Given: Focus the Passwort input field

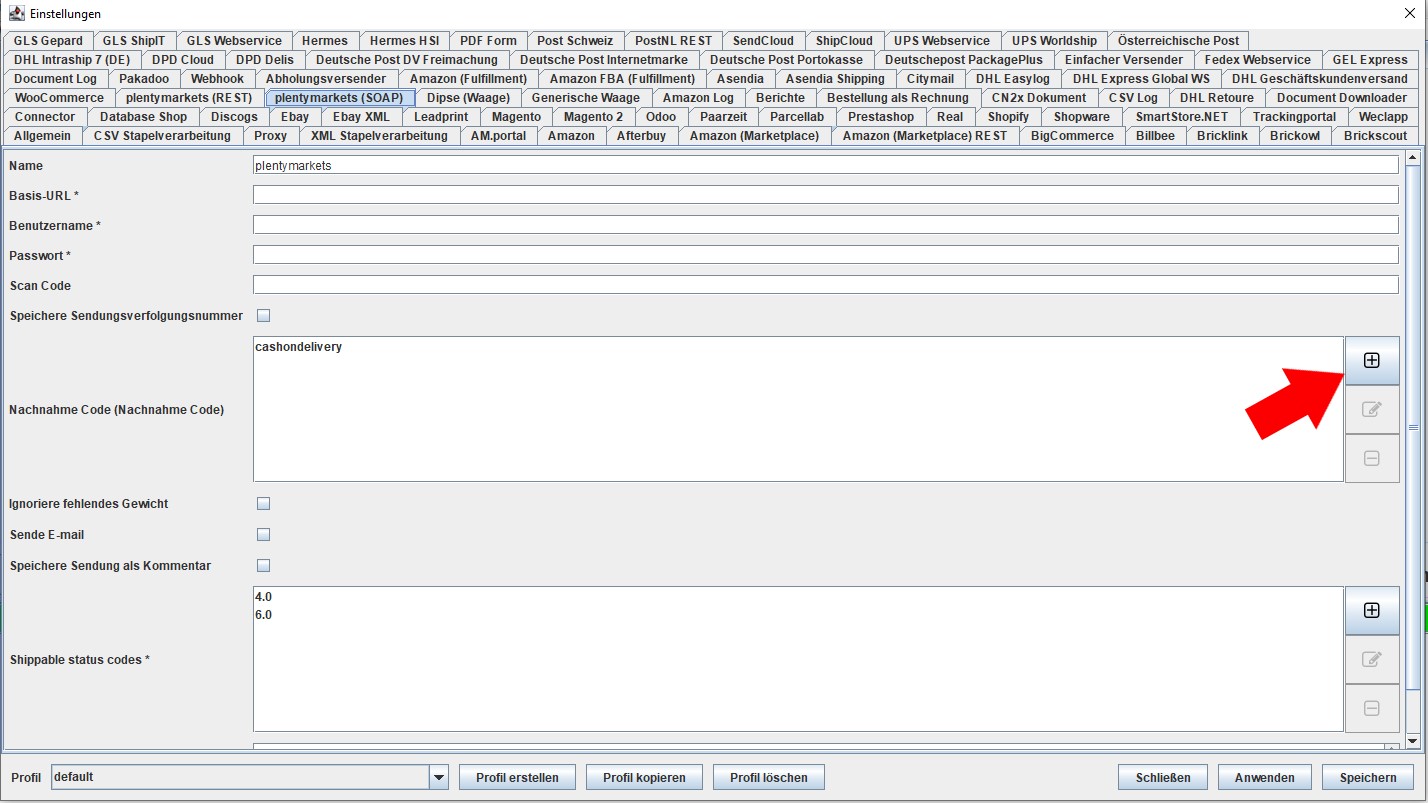Looking at the screenshot, I should pos(826,255).
